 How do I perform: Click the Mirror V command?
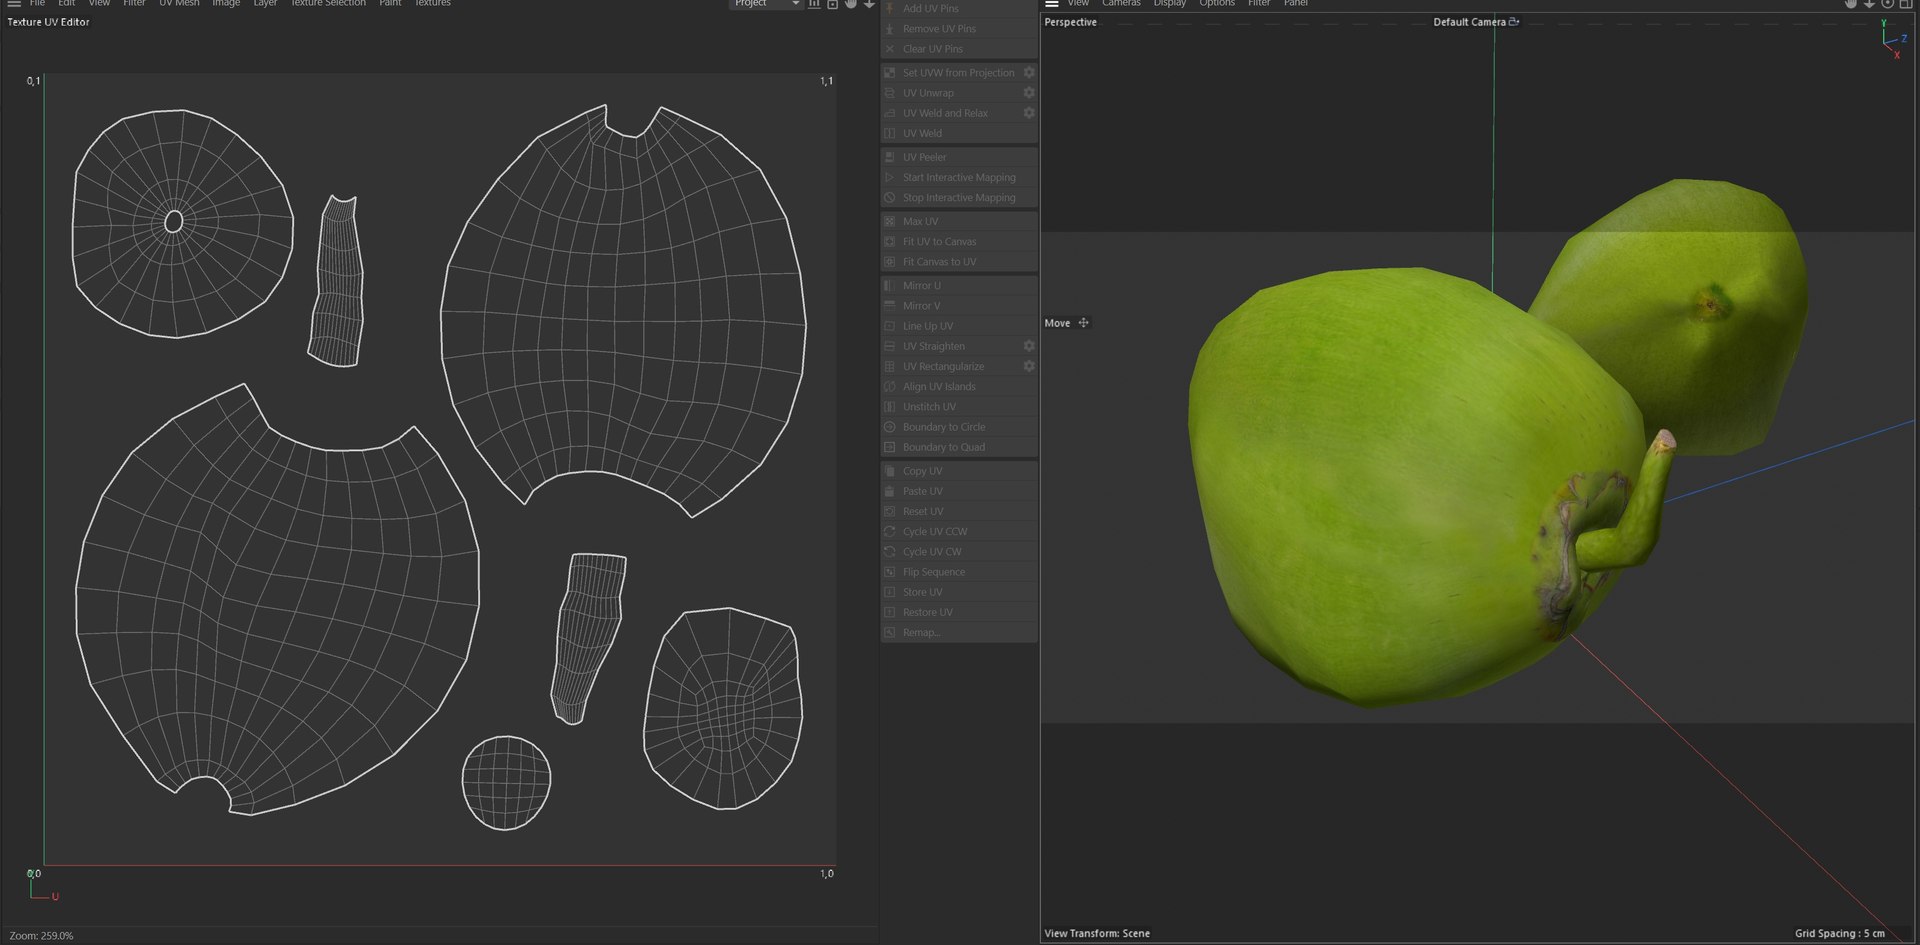pos(959,306)
